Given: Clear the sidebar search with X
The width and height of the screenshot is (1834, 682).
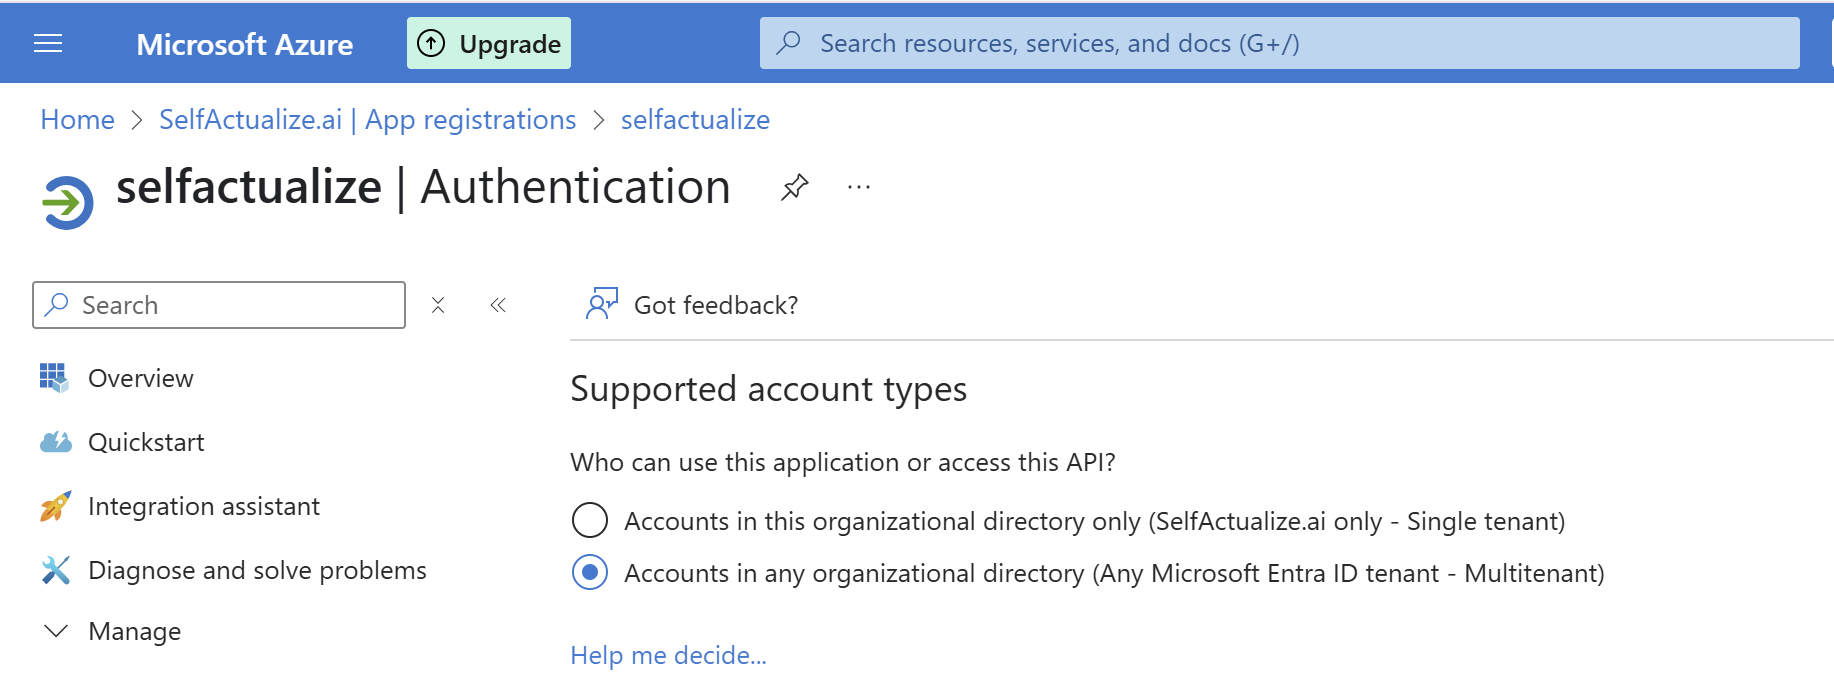Looking at the screenshot, I should [438, 305].
